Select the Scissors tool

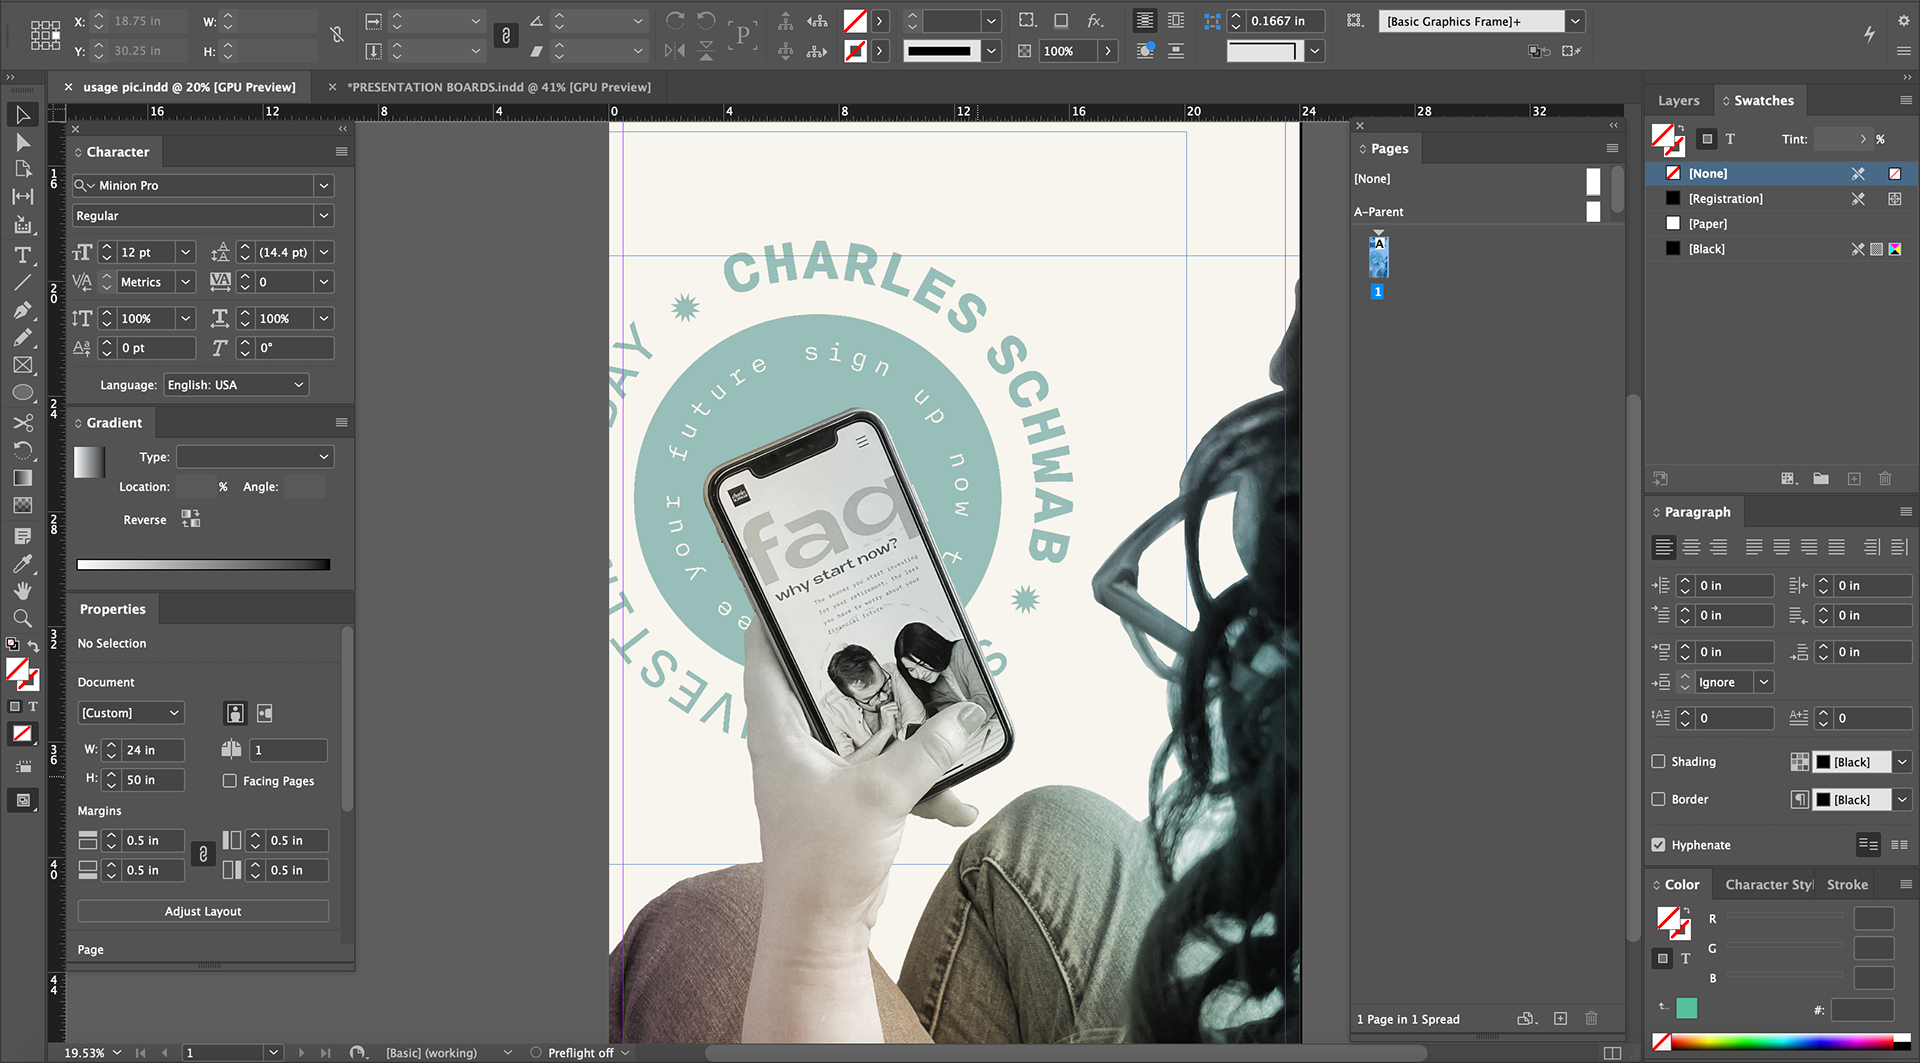[22, 422]
